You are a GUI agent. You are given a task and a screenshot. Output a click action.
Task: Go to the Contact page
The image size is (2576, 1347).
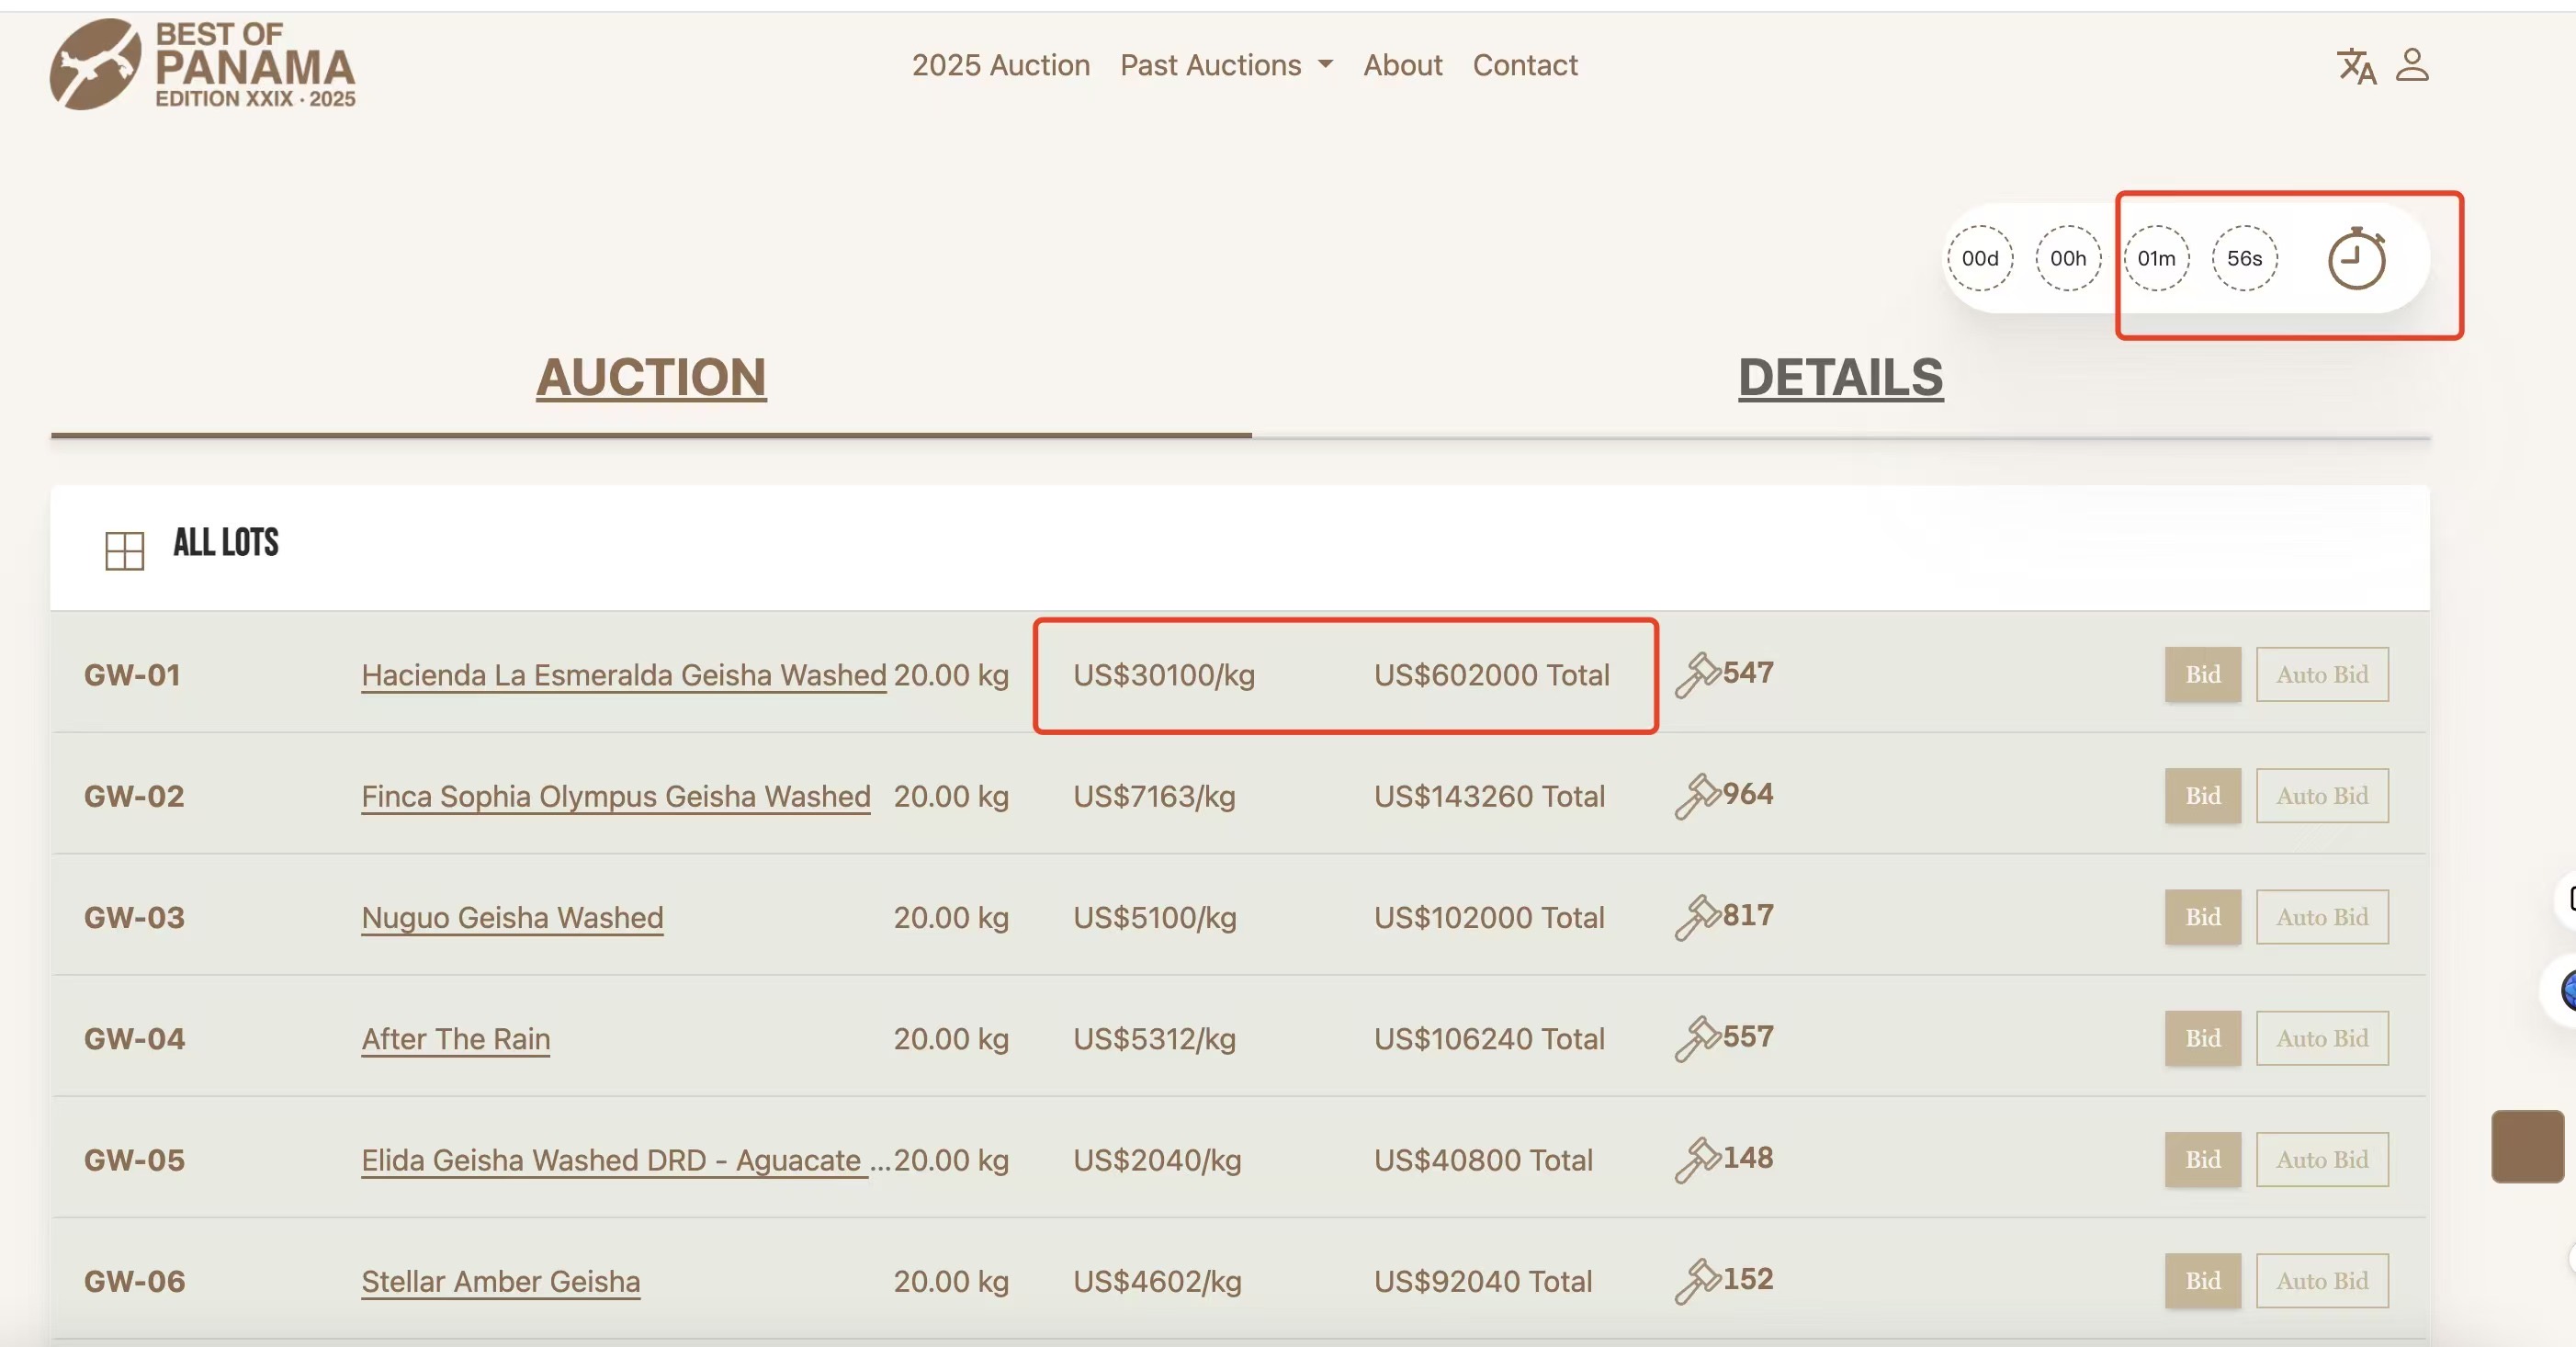(x=1525, y=65)
